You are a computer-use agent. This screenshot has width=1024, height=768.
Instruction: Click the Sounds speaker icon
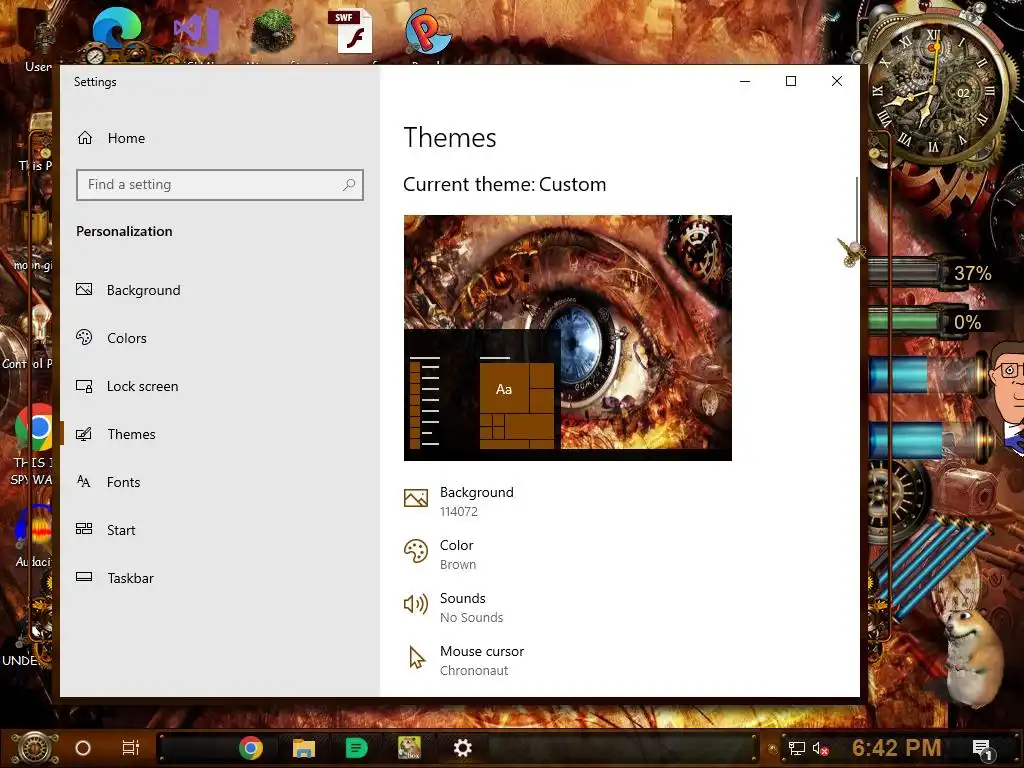(416, 604)
